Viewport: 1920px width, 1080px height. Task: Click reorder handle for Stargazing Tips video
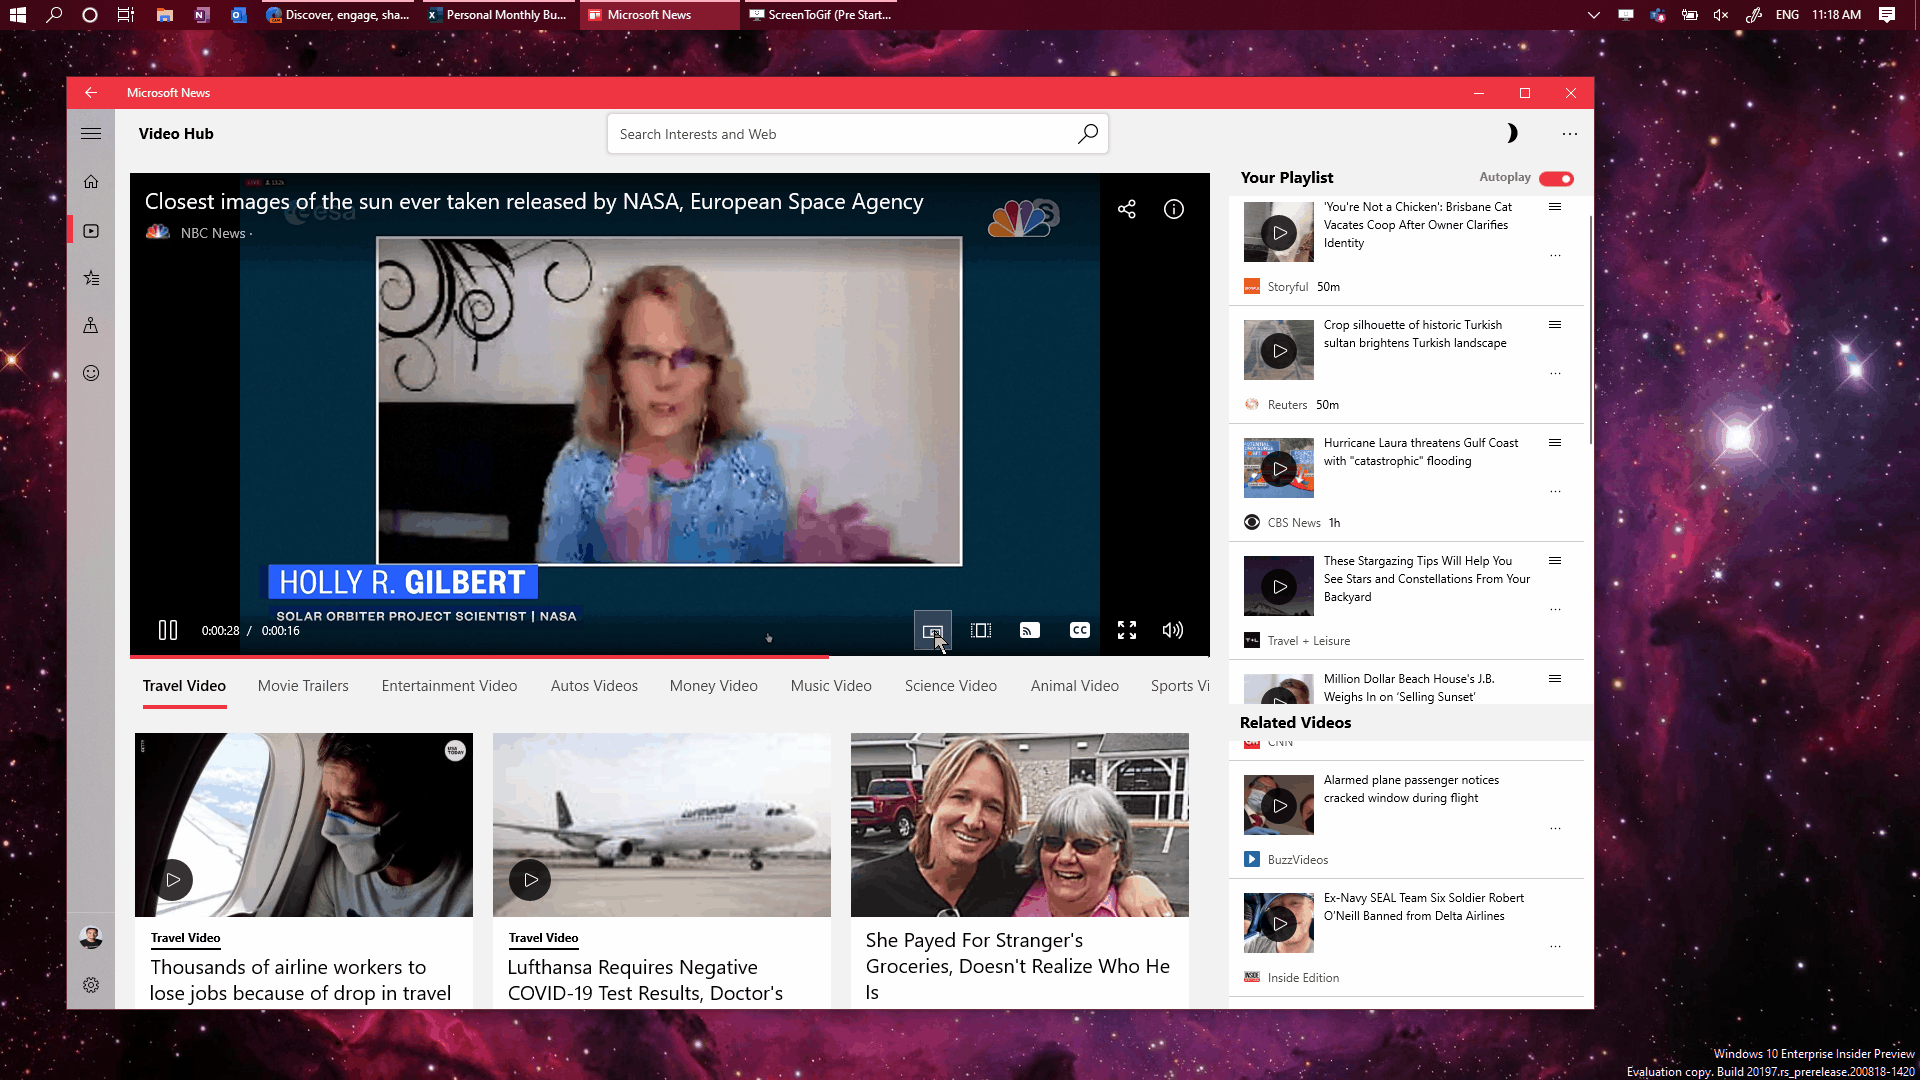coord(1555,561)
